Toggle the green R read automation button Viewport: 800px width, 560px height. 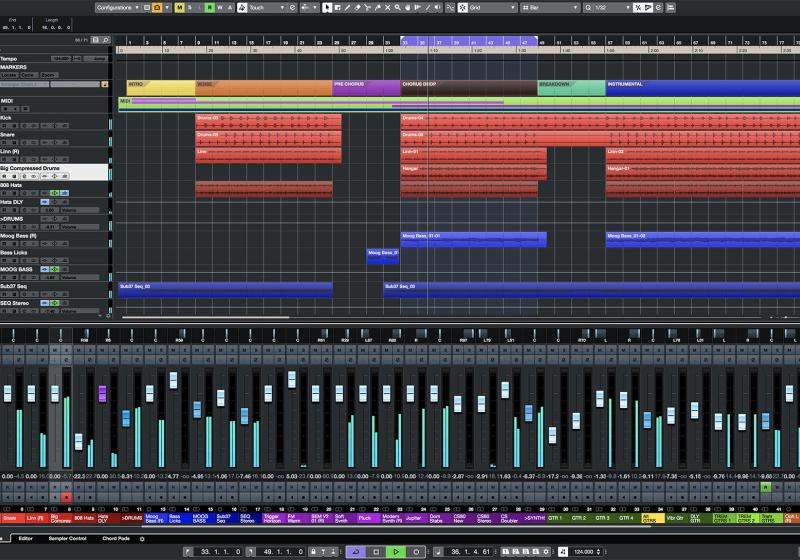208,7
